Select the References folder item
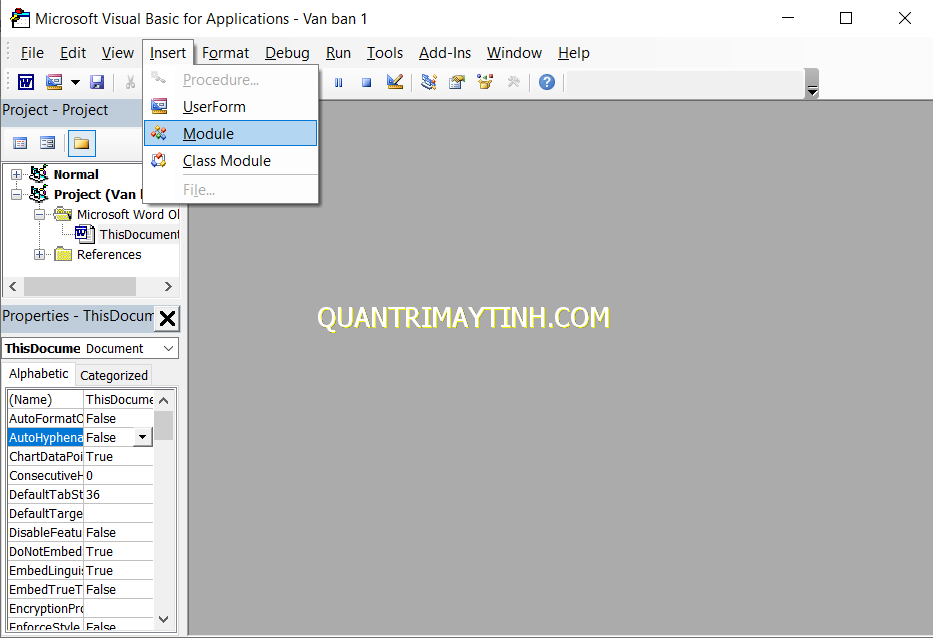 pos(109,255)
